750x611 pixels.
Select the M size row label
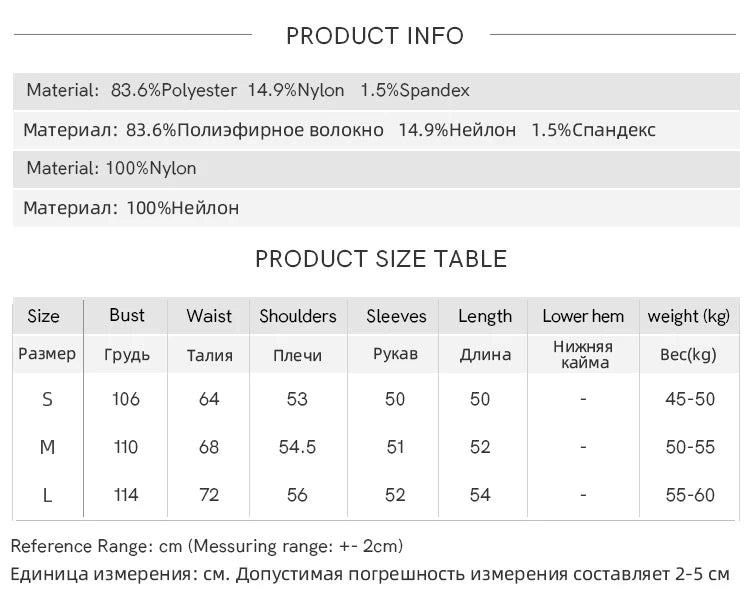(x=47, y=447)
